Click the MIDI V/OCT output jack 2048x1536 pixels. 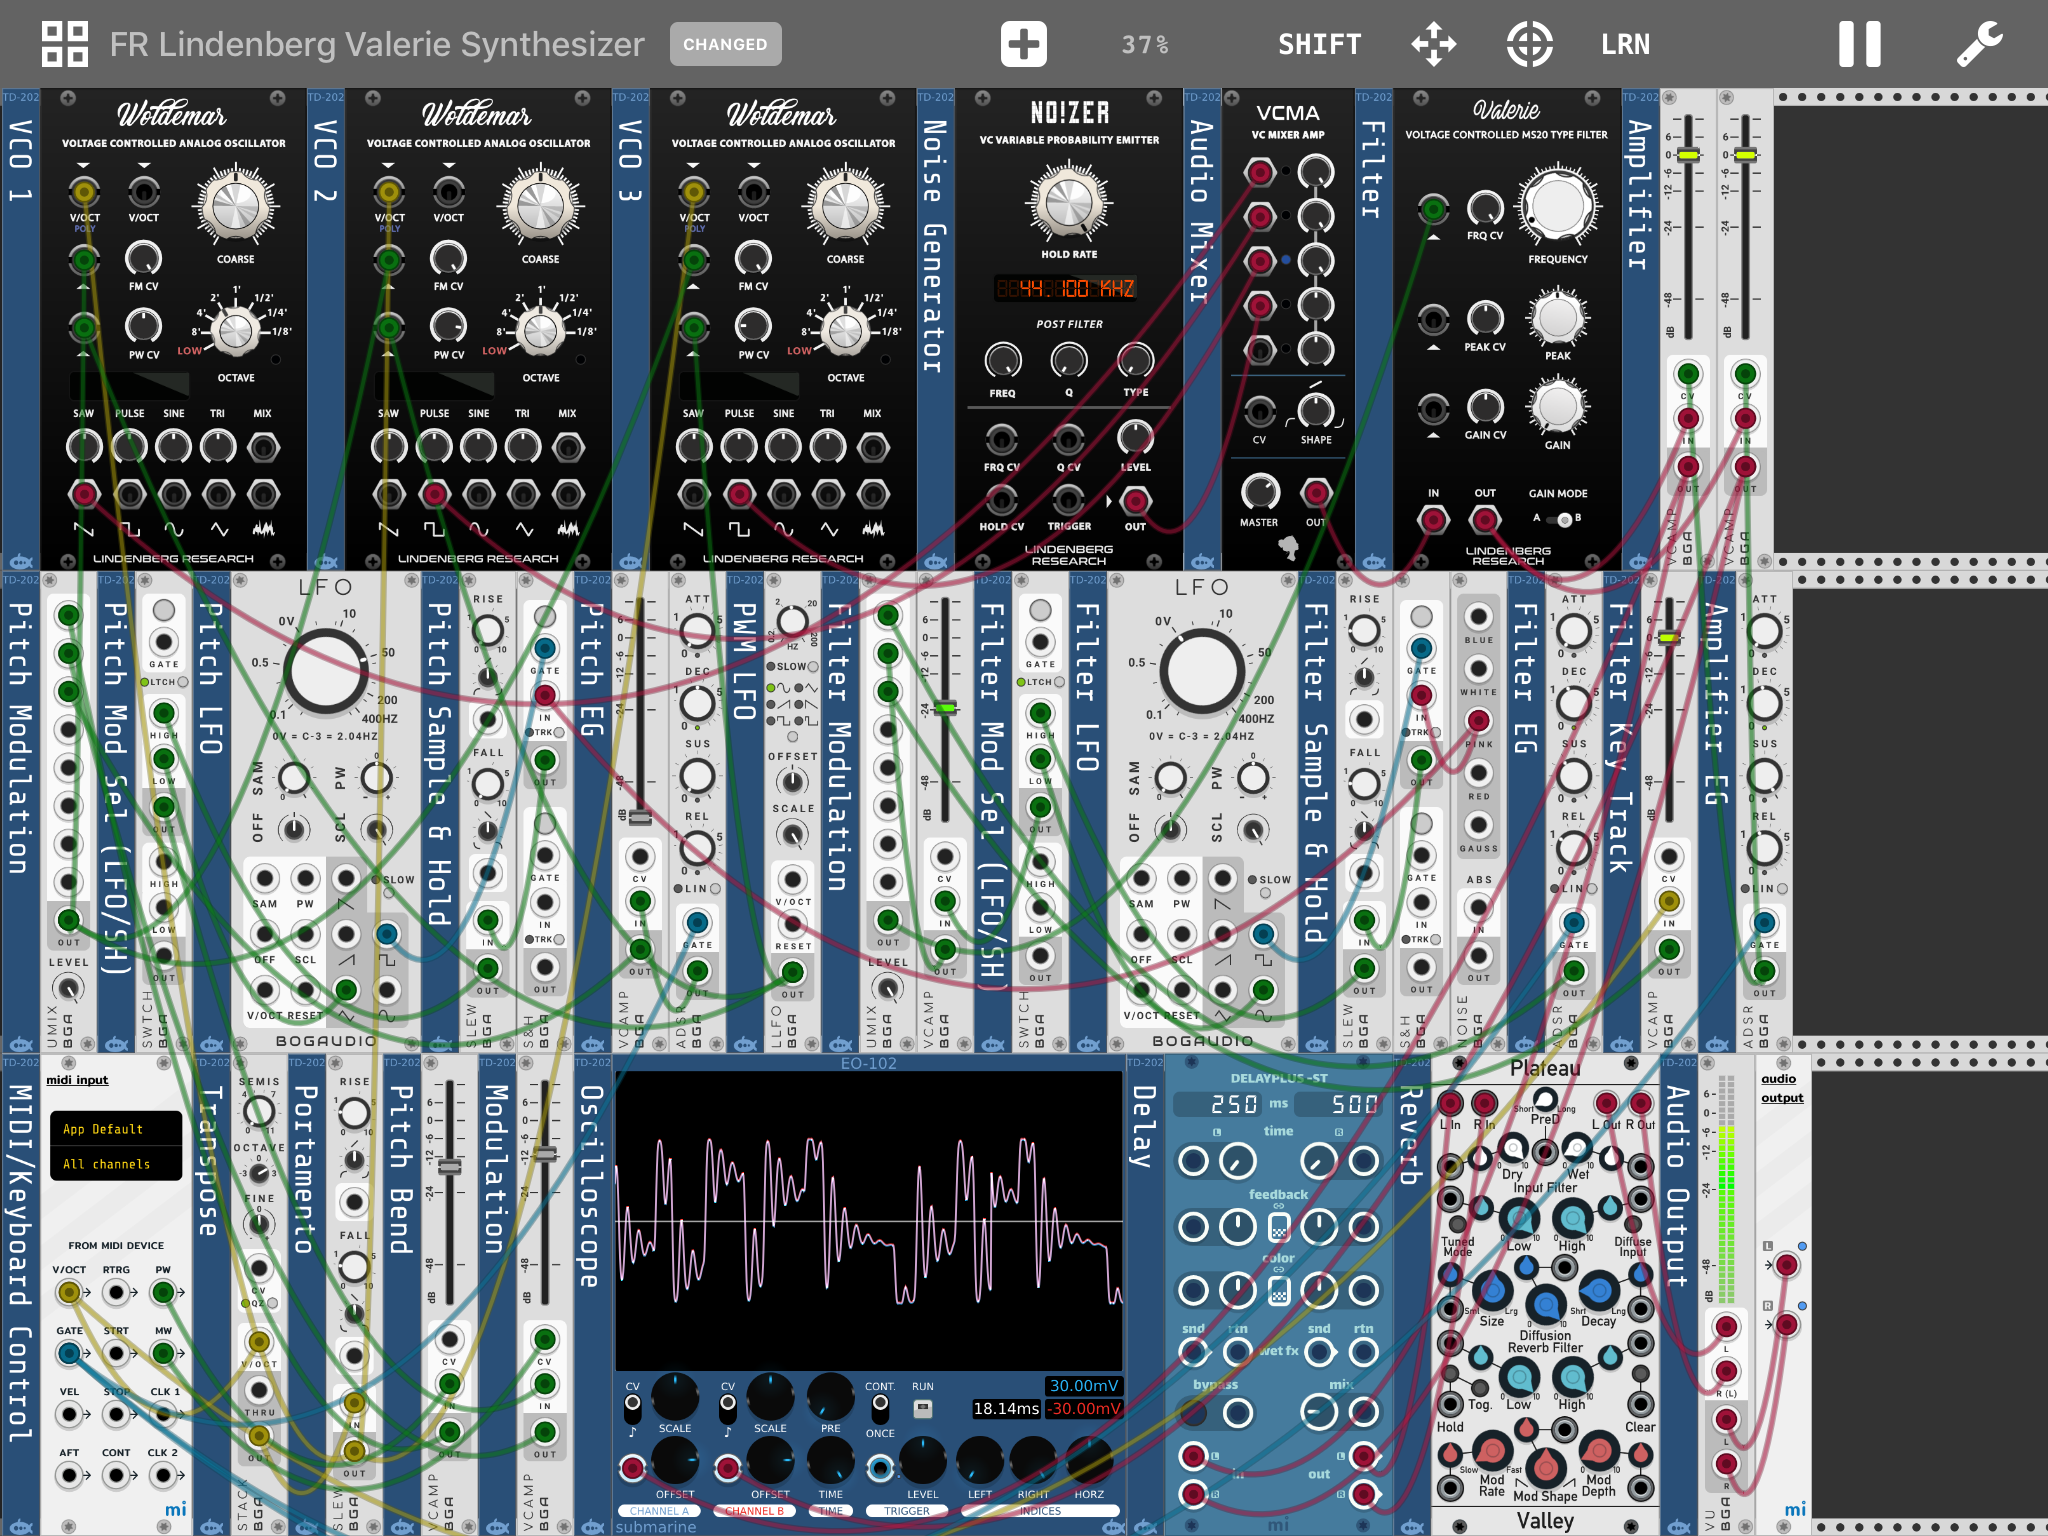point(68,1292)
